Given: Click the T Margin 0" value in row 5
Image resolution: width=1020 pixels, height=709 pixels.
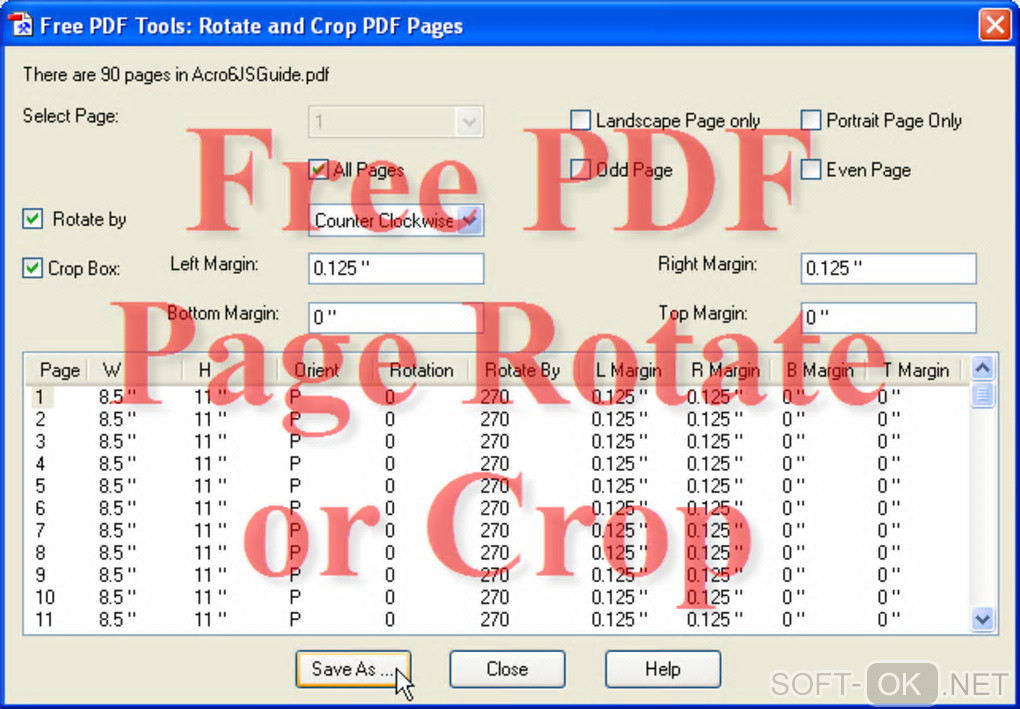Looking at the screenshot, I should click(x=889, y=485).
